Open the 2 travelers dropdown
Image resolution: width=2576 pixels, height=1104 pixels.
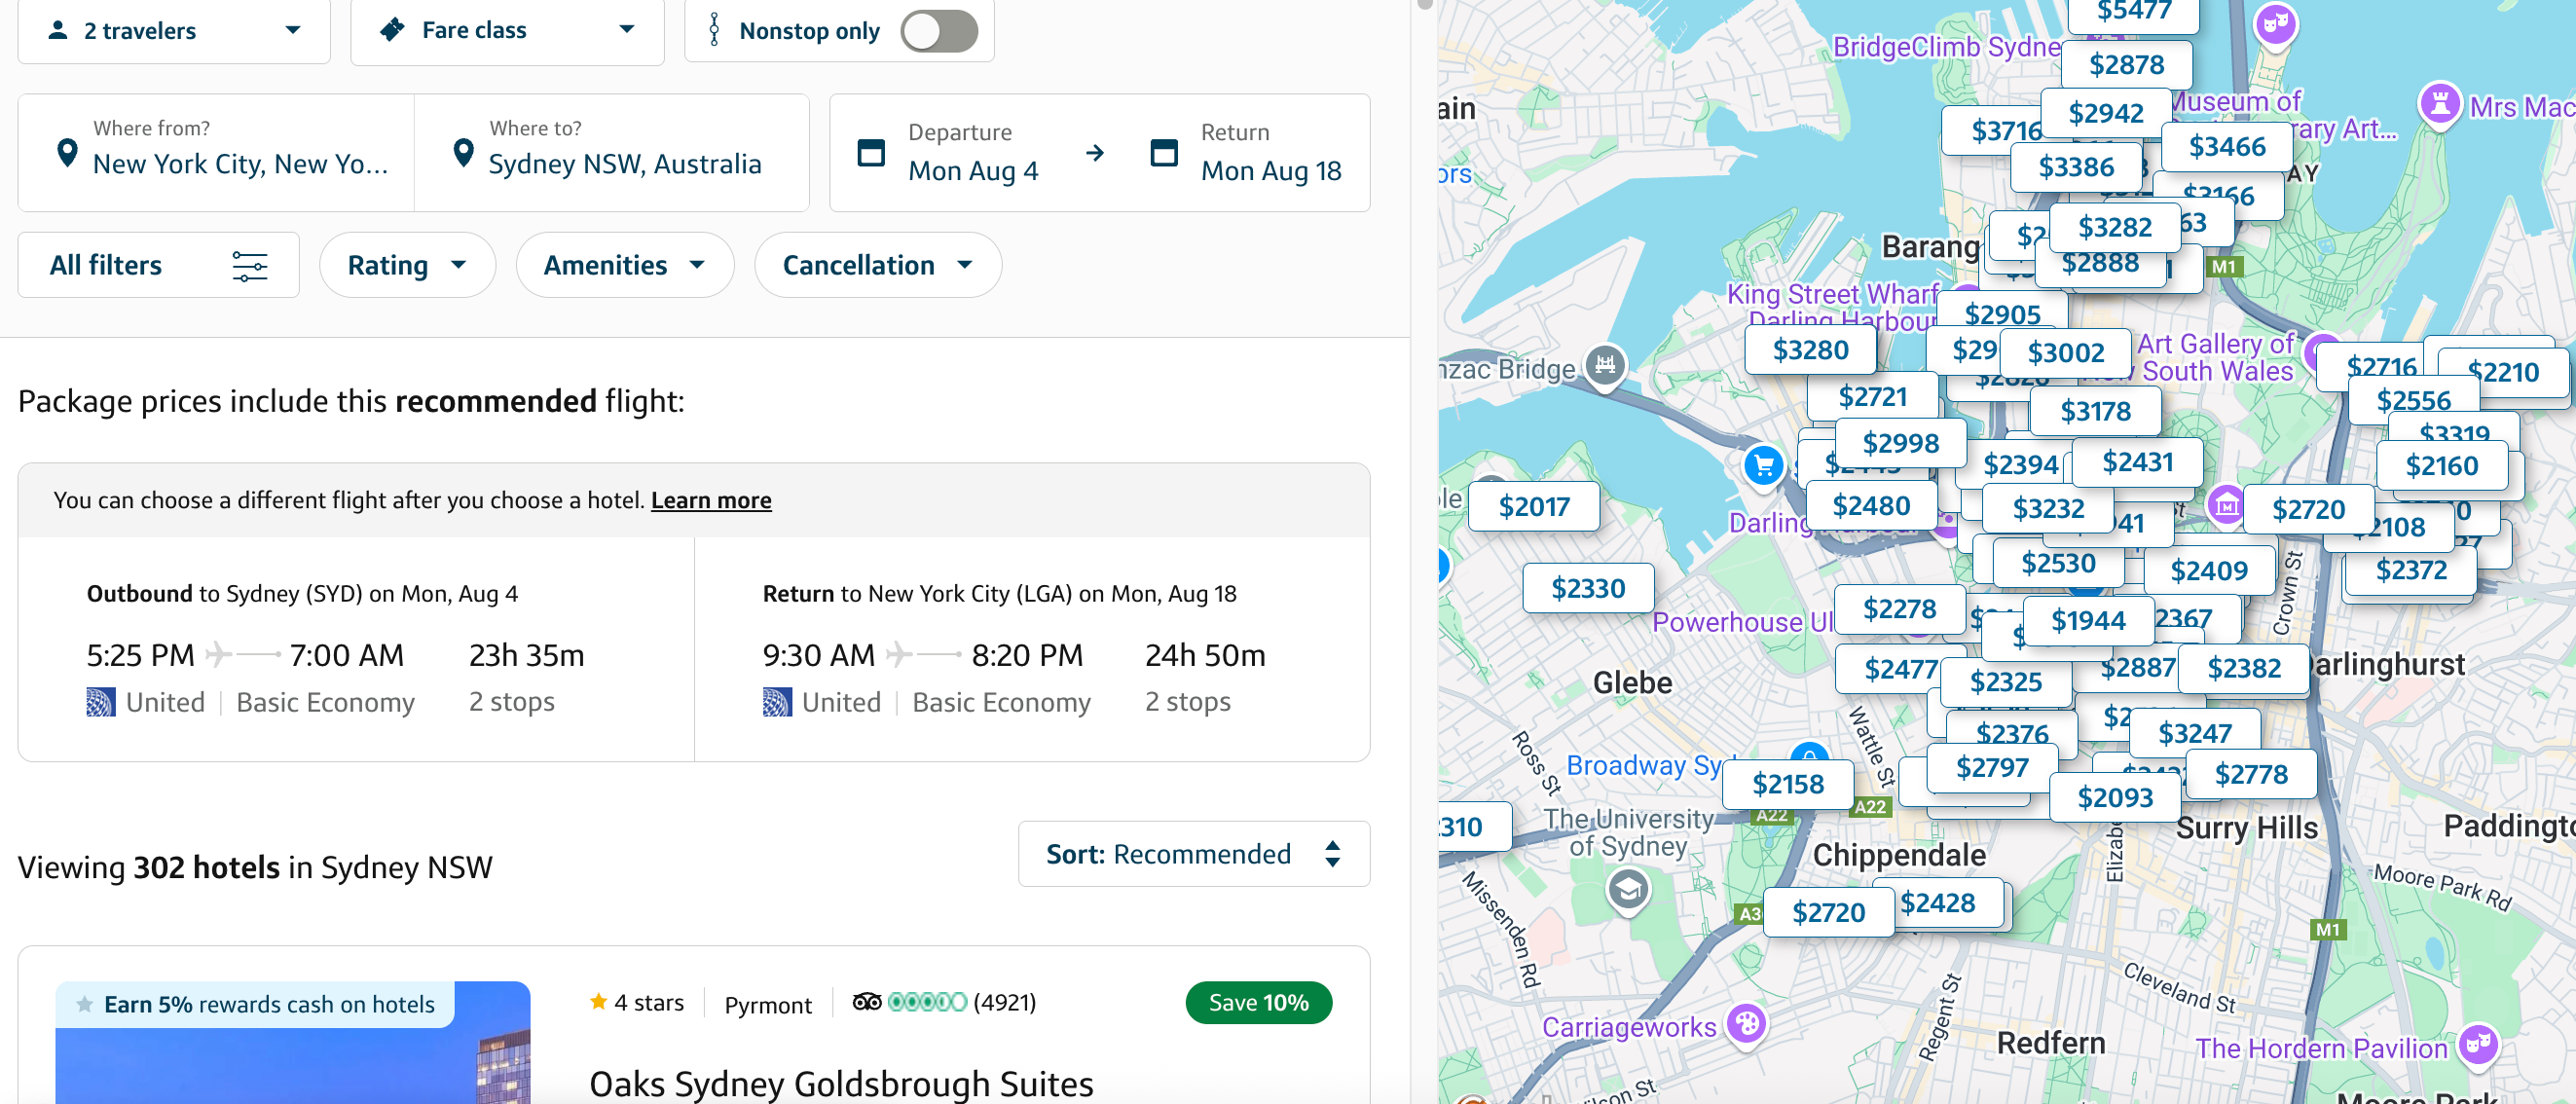pyautogui.click(x=173, y=31)
